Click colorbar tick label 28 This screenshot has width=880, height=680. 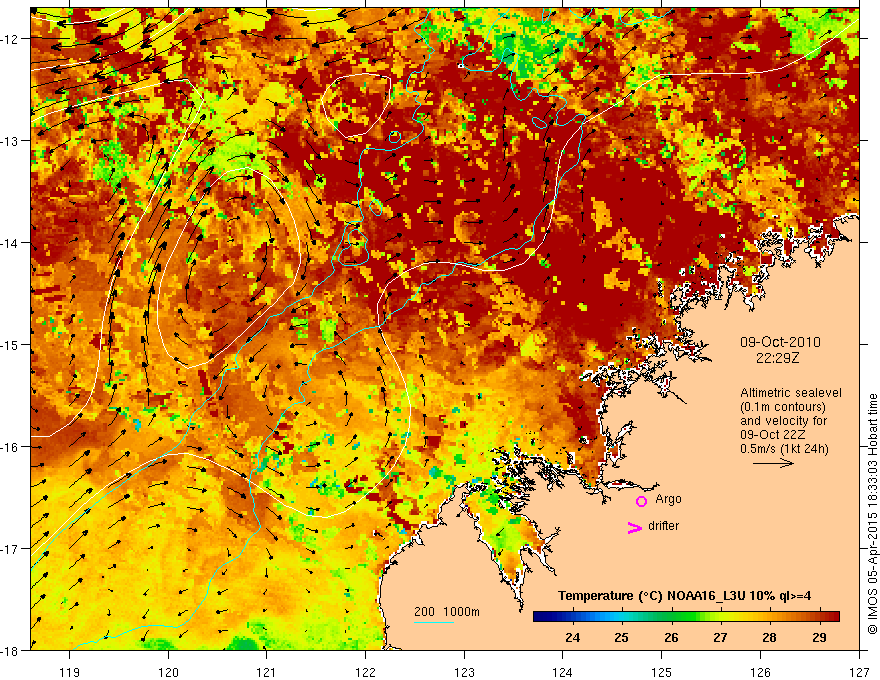[x=769, y=637]
